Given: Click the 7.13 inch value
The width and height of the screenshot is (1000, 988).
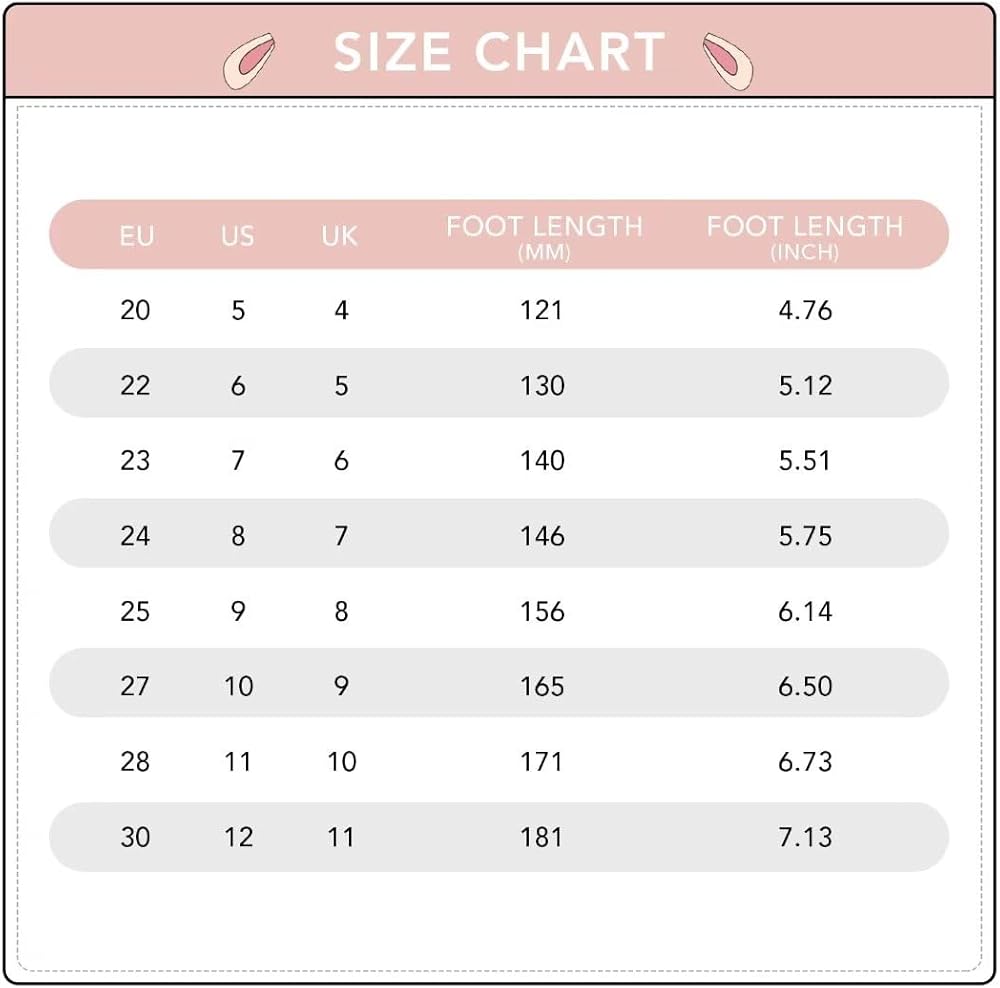Looking at the screenshot, I should 805,837.
